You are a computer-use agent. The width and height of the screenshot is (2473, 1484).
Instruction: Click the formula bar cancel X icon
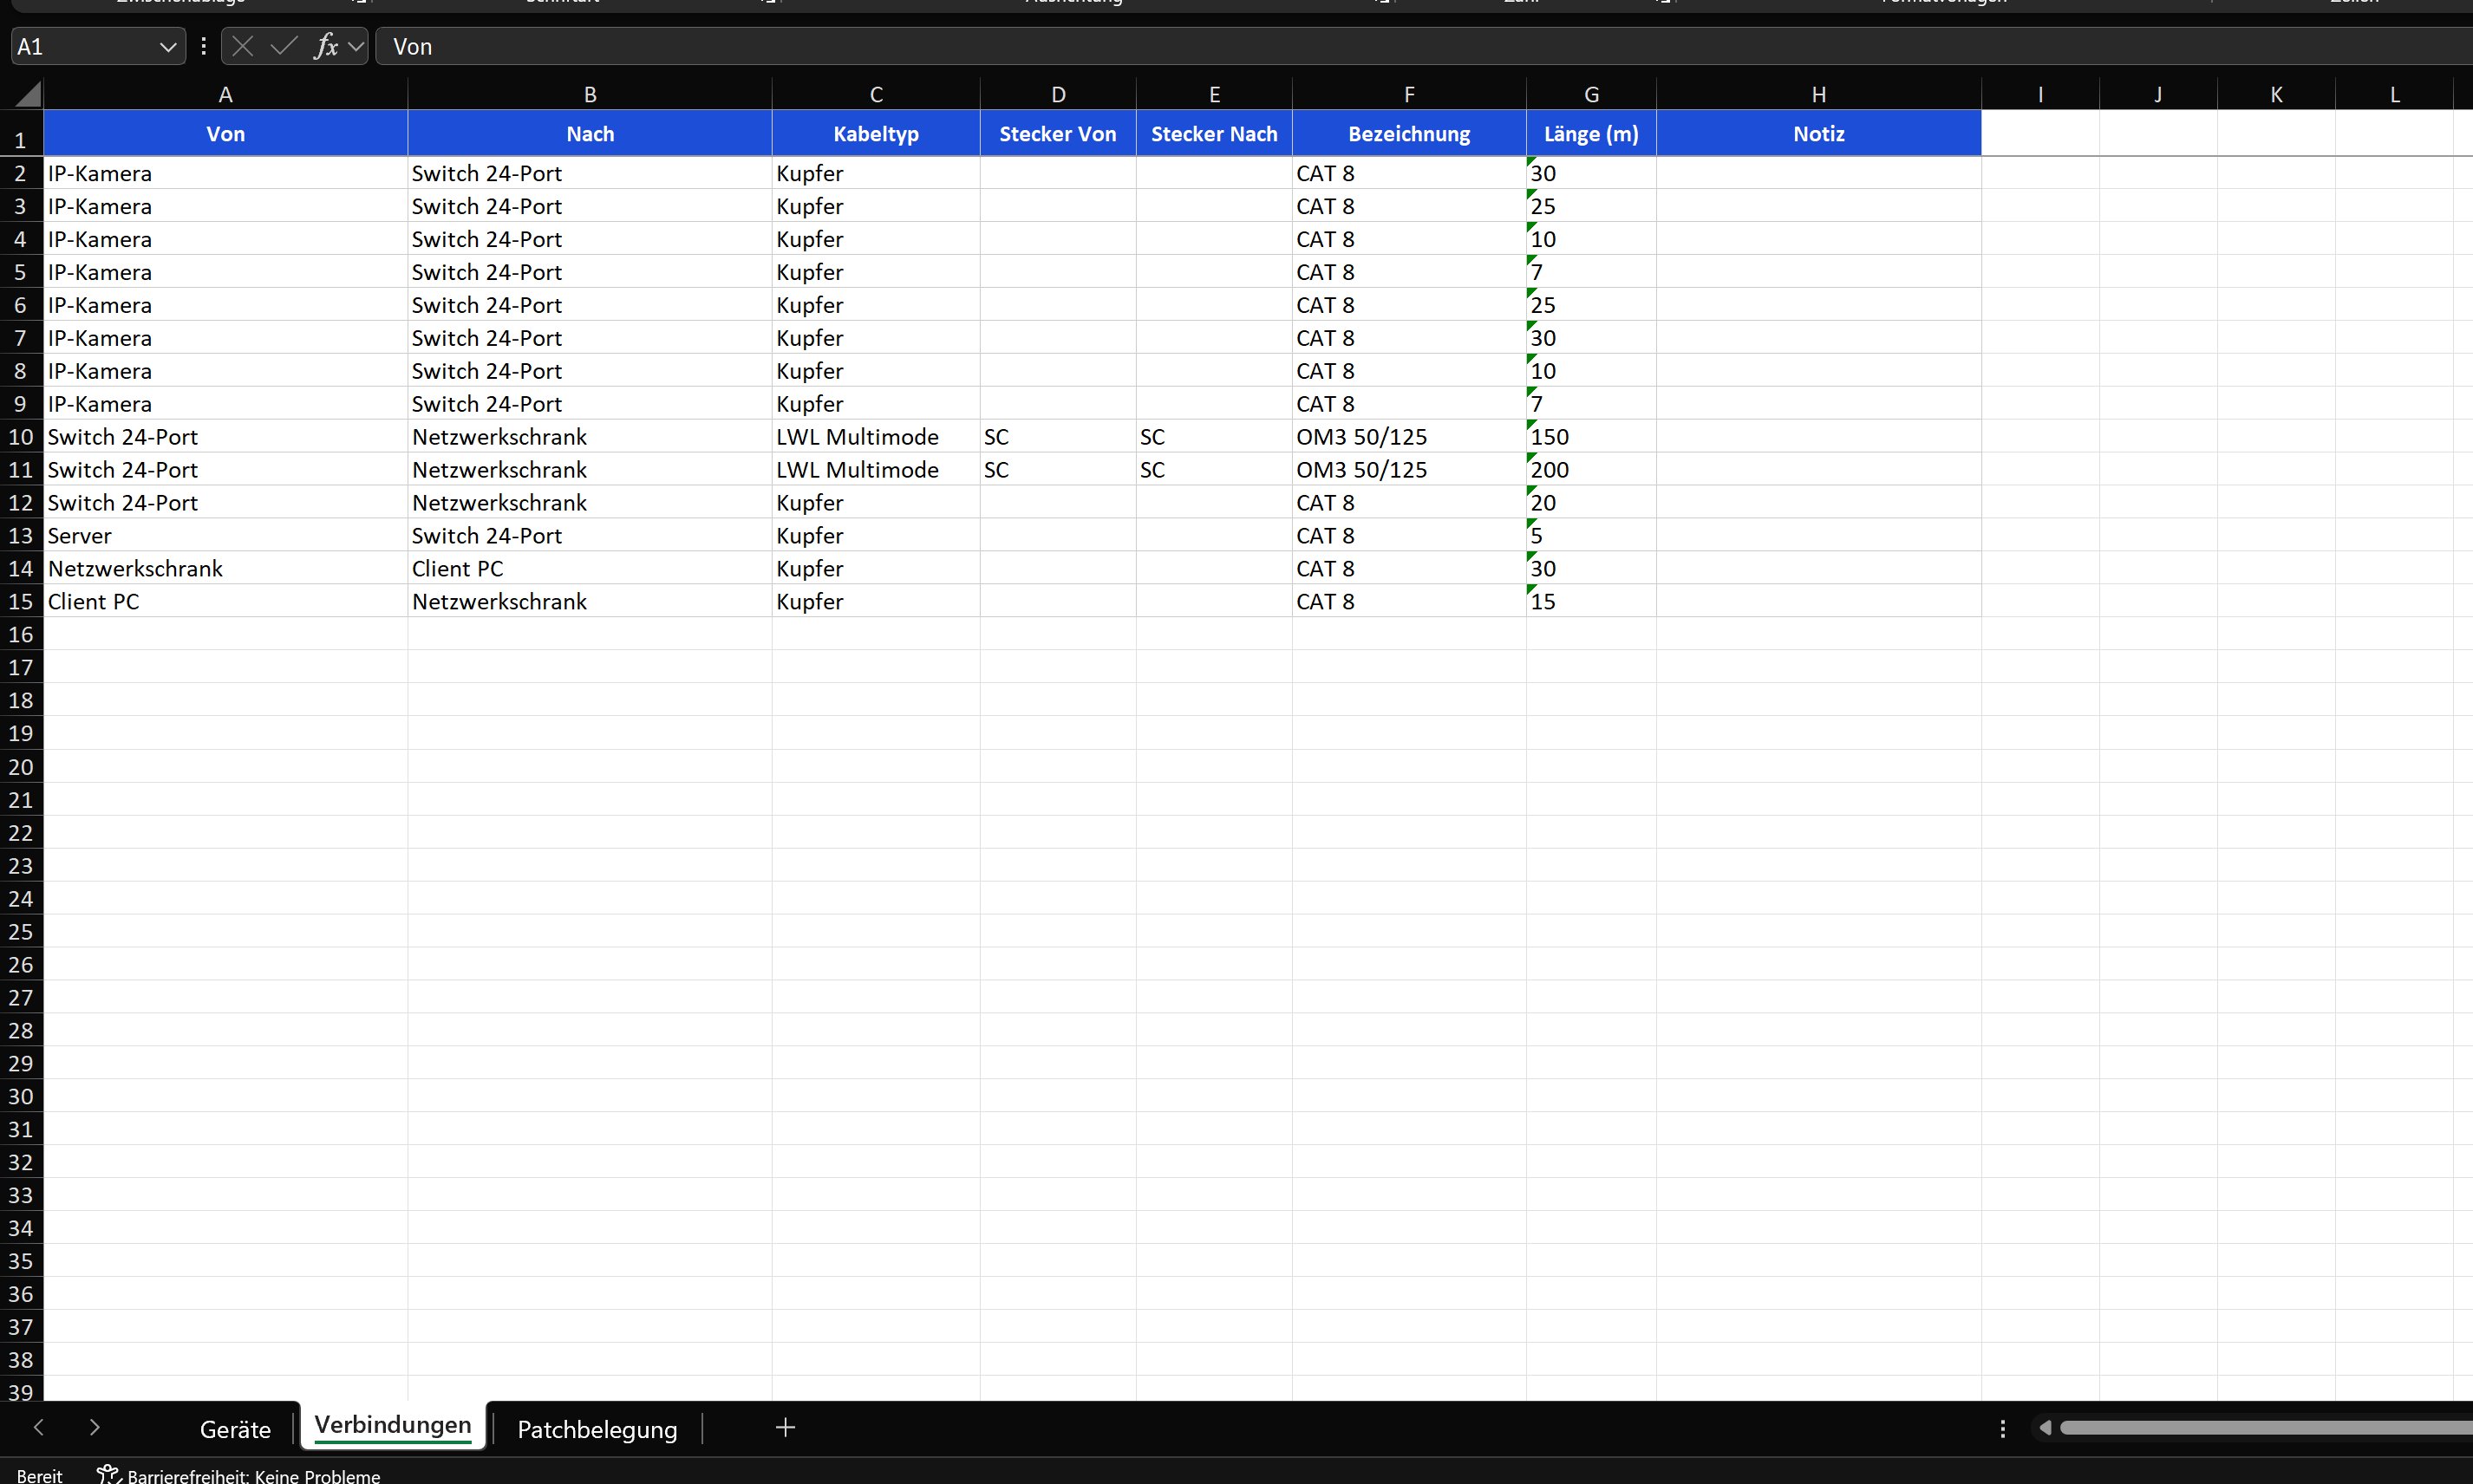tap(243, 46)
